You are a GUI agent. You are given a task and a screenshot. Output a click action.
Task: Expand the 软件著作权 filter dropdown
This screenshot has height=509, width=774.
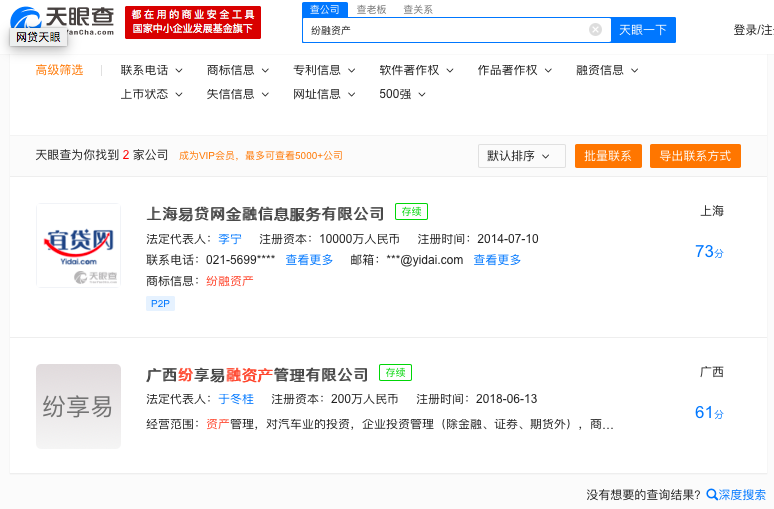[417, 71]
